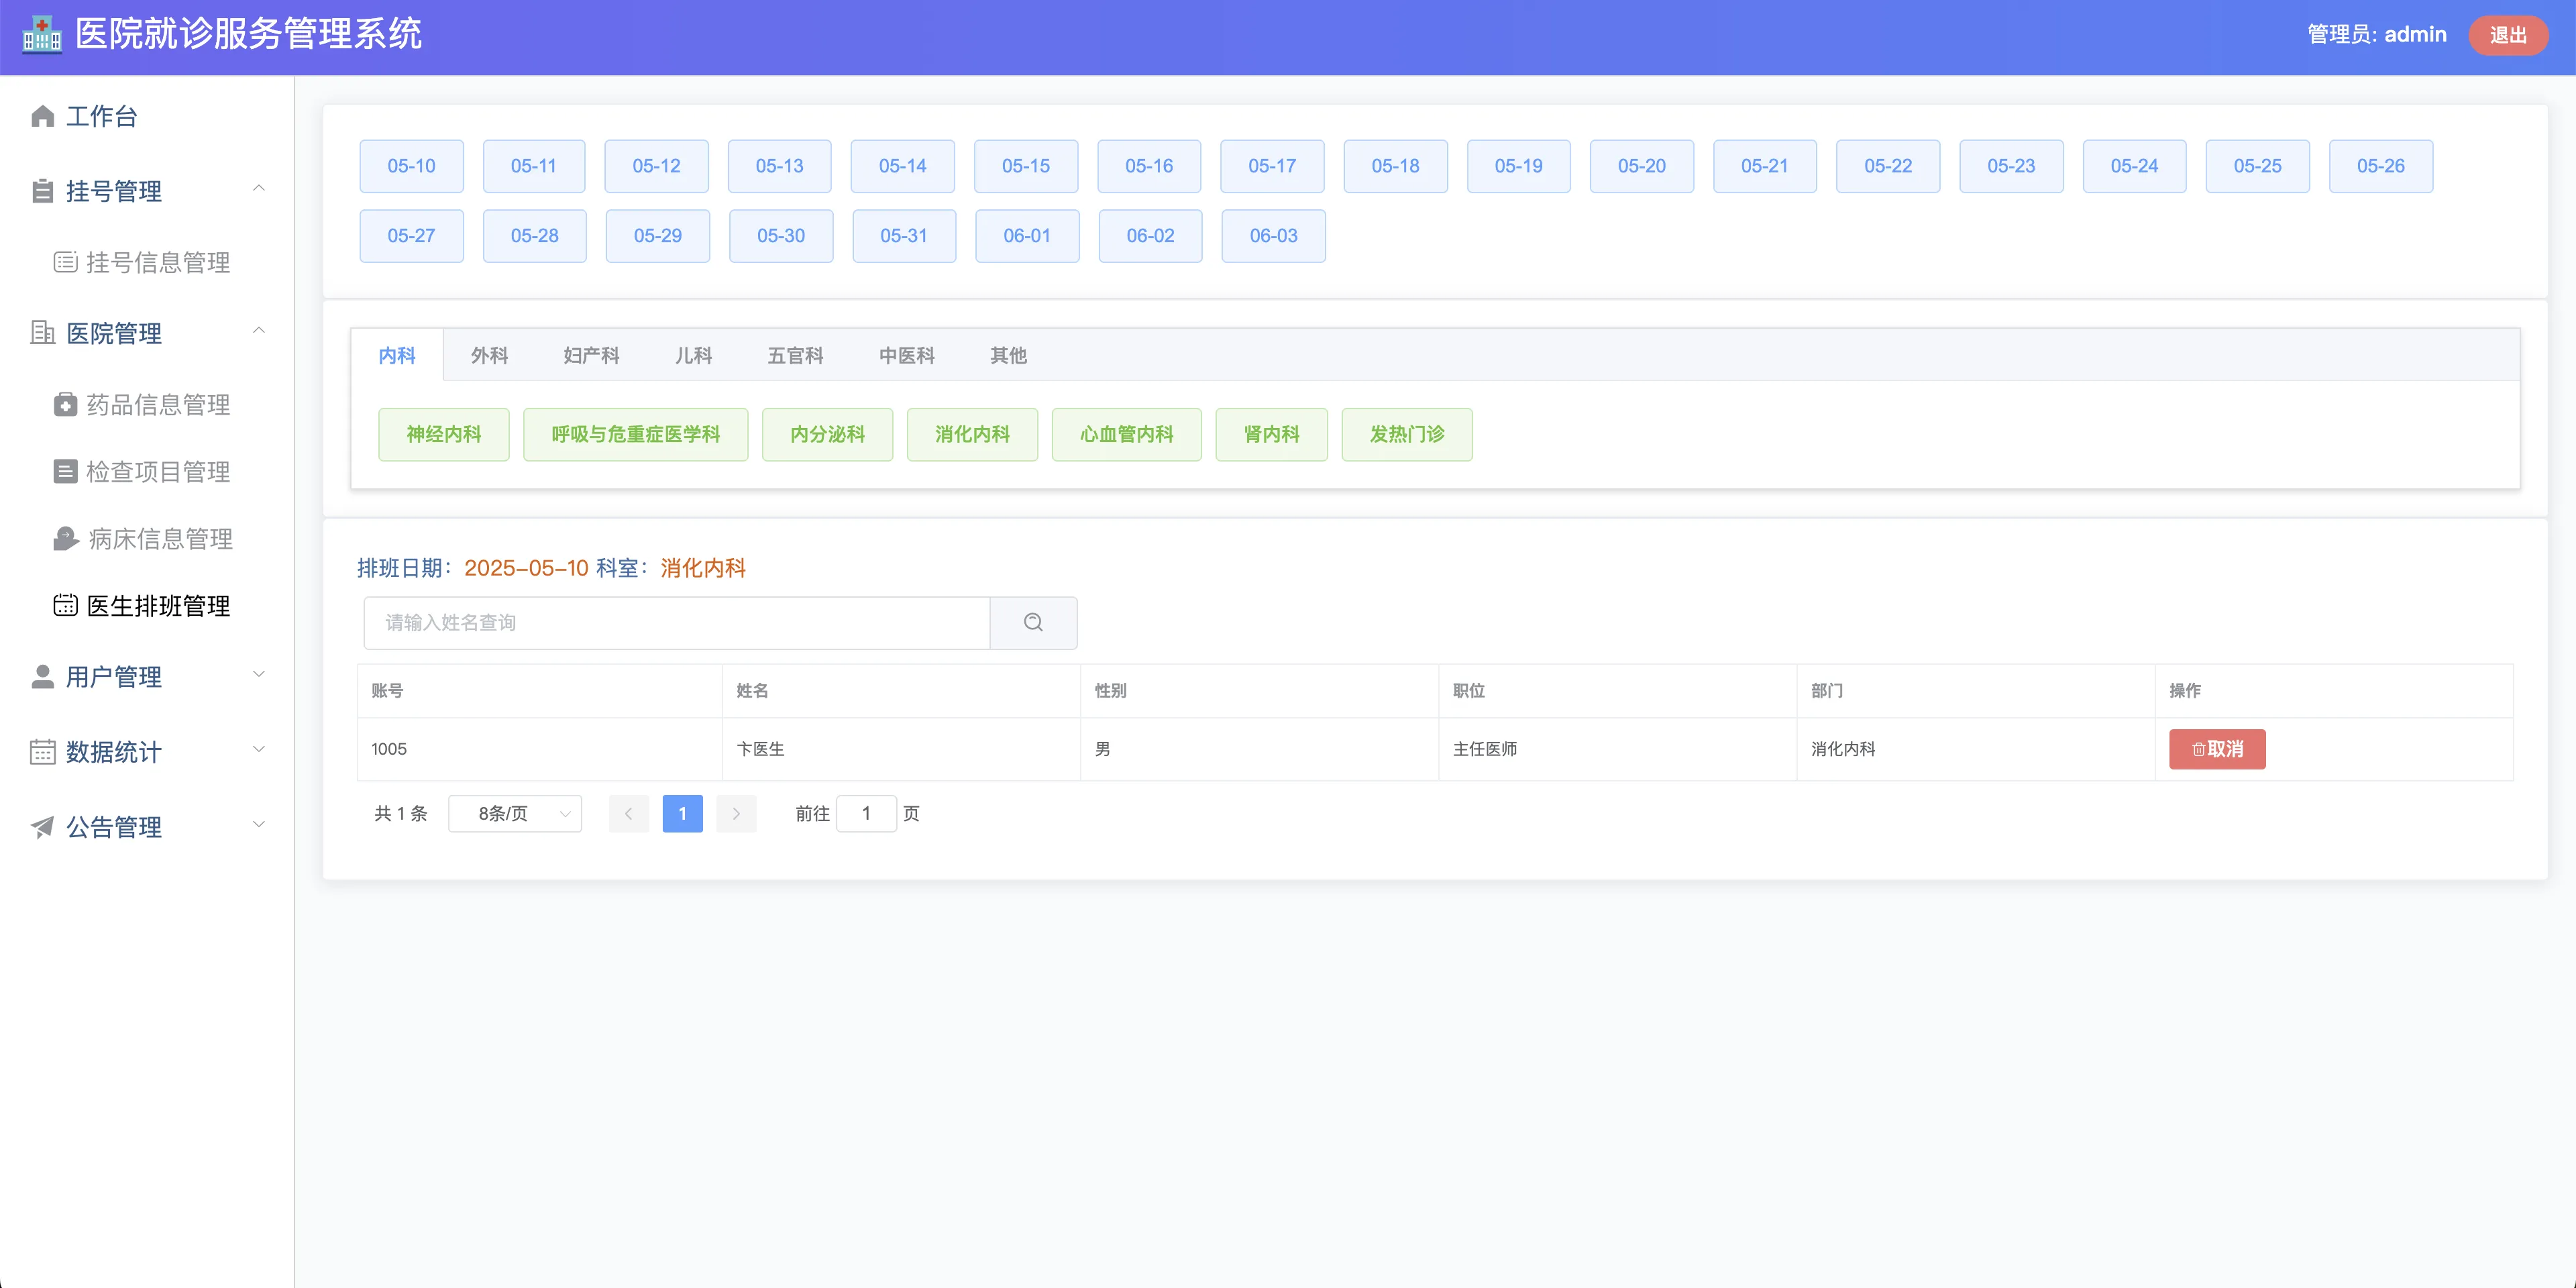Click the 检查项目管理 list icon
This screenshot has width=2576, height=1288.
(65, 471)
